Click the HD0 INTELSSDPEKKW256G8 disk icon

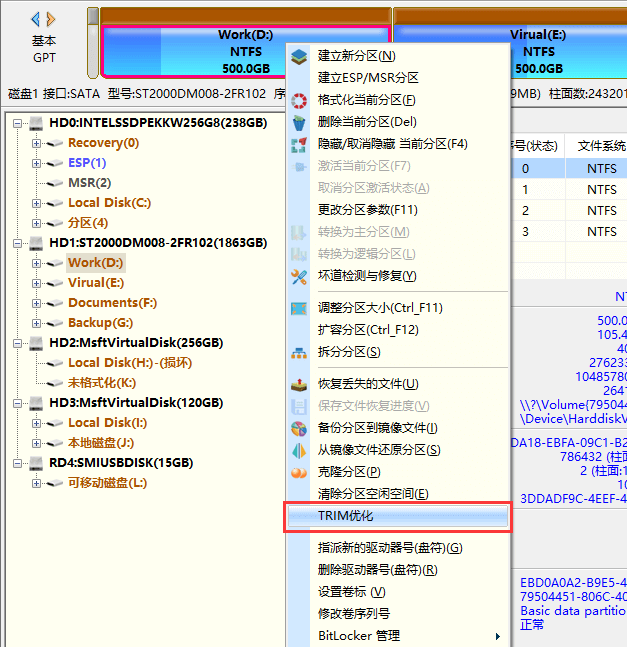tap(36, 123)
